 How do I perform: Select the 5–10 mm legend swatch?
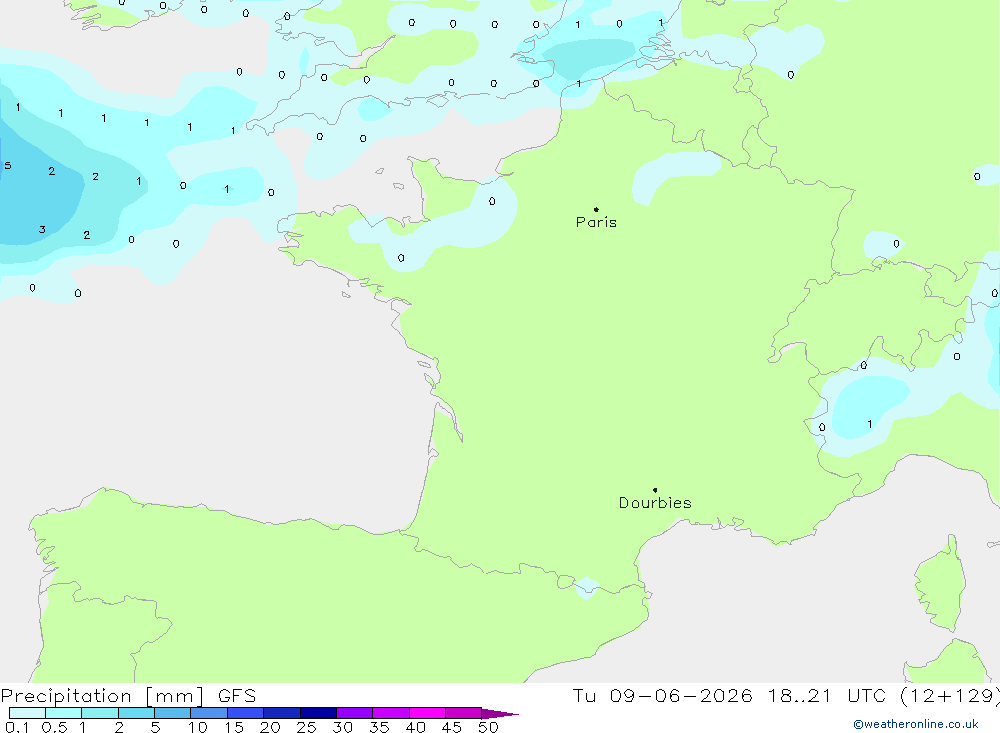[173, 713]
